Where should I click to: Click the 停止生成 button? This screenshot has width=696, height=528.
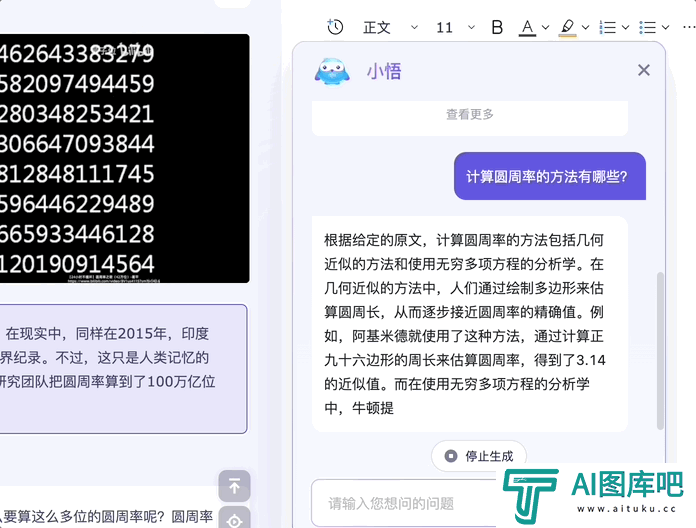point(479,456)
